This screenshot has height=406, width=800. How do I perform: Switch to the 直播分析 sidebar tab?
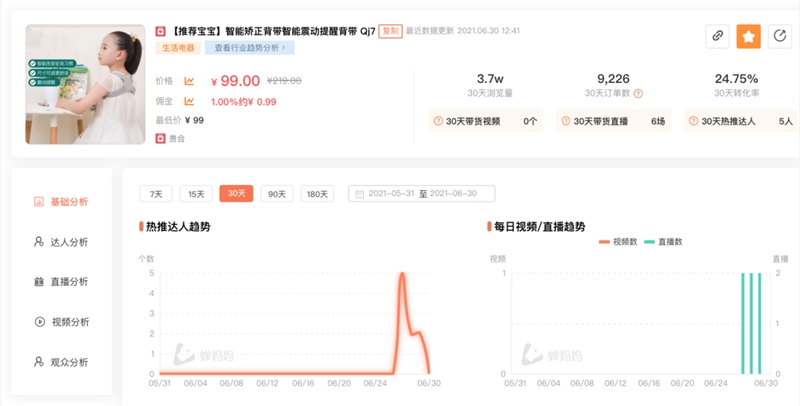[62, 282]
